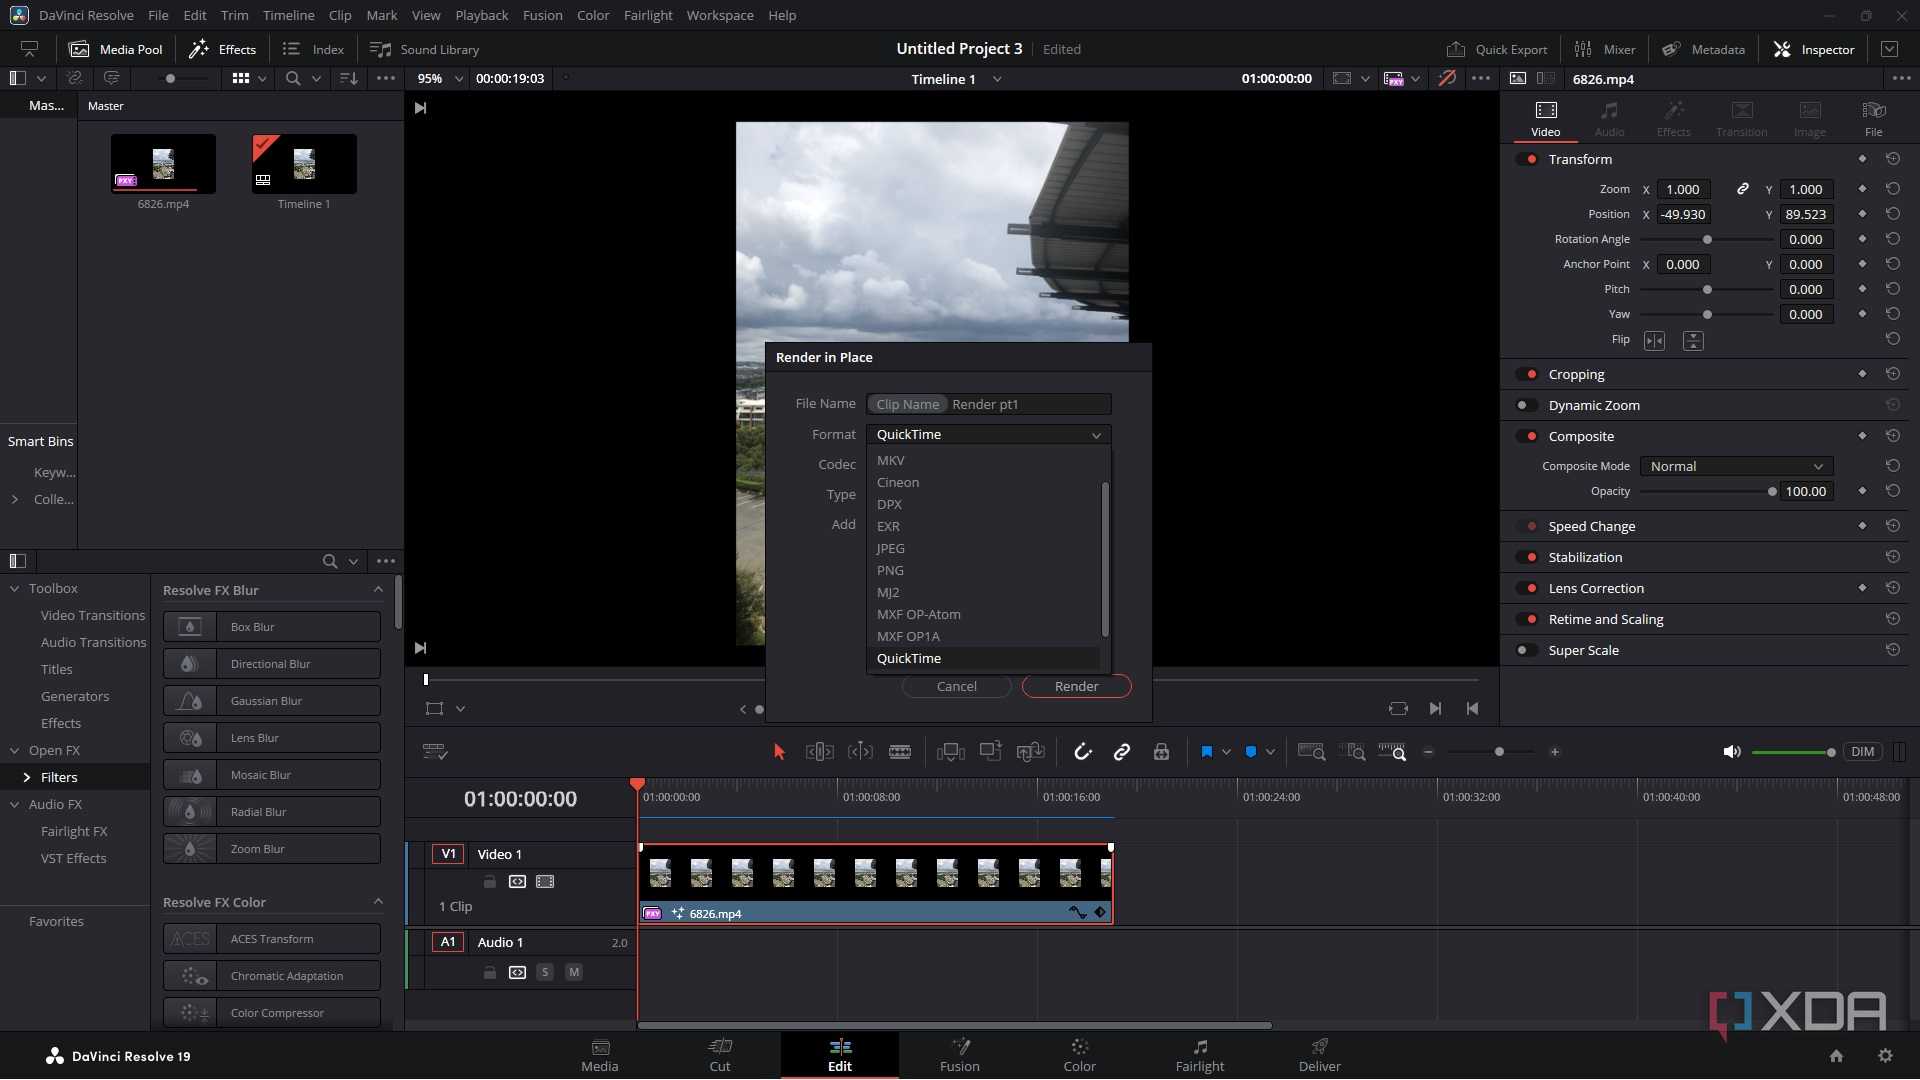Toggle the Linked Selection chain icon

(1122, 752)
